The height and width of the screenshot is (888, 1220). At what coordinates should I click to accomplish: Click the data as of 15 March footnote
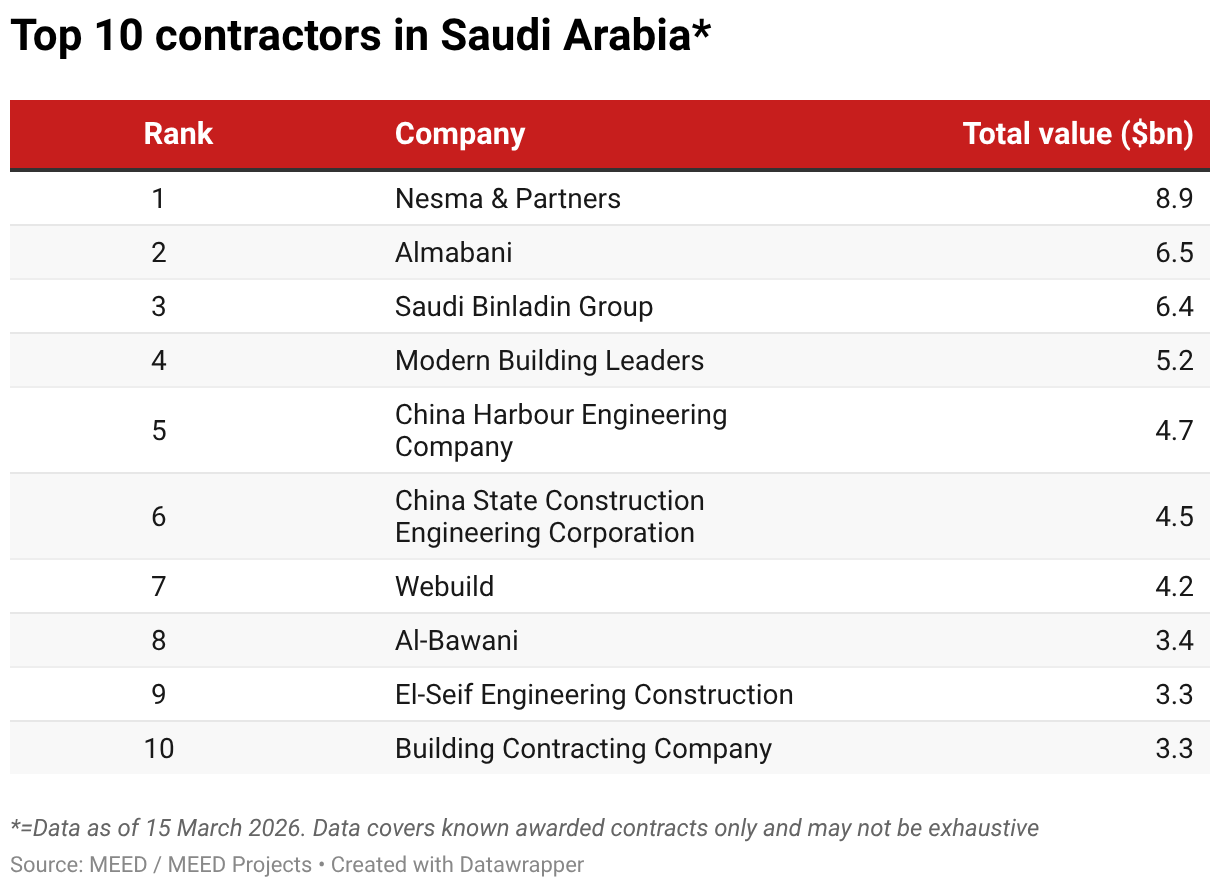click(524, 828)
